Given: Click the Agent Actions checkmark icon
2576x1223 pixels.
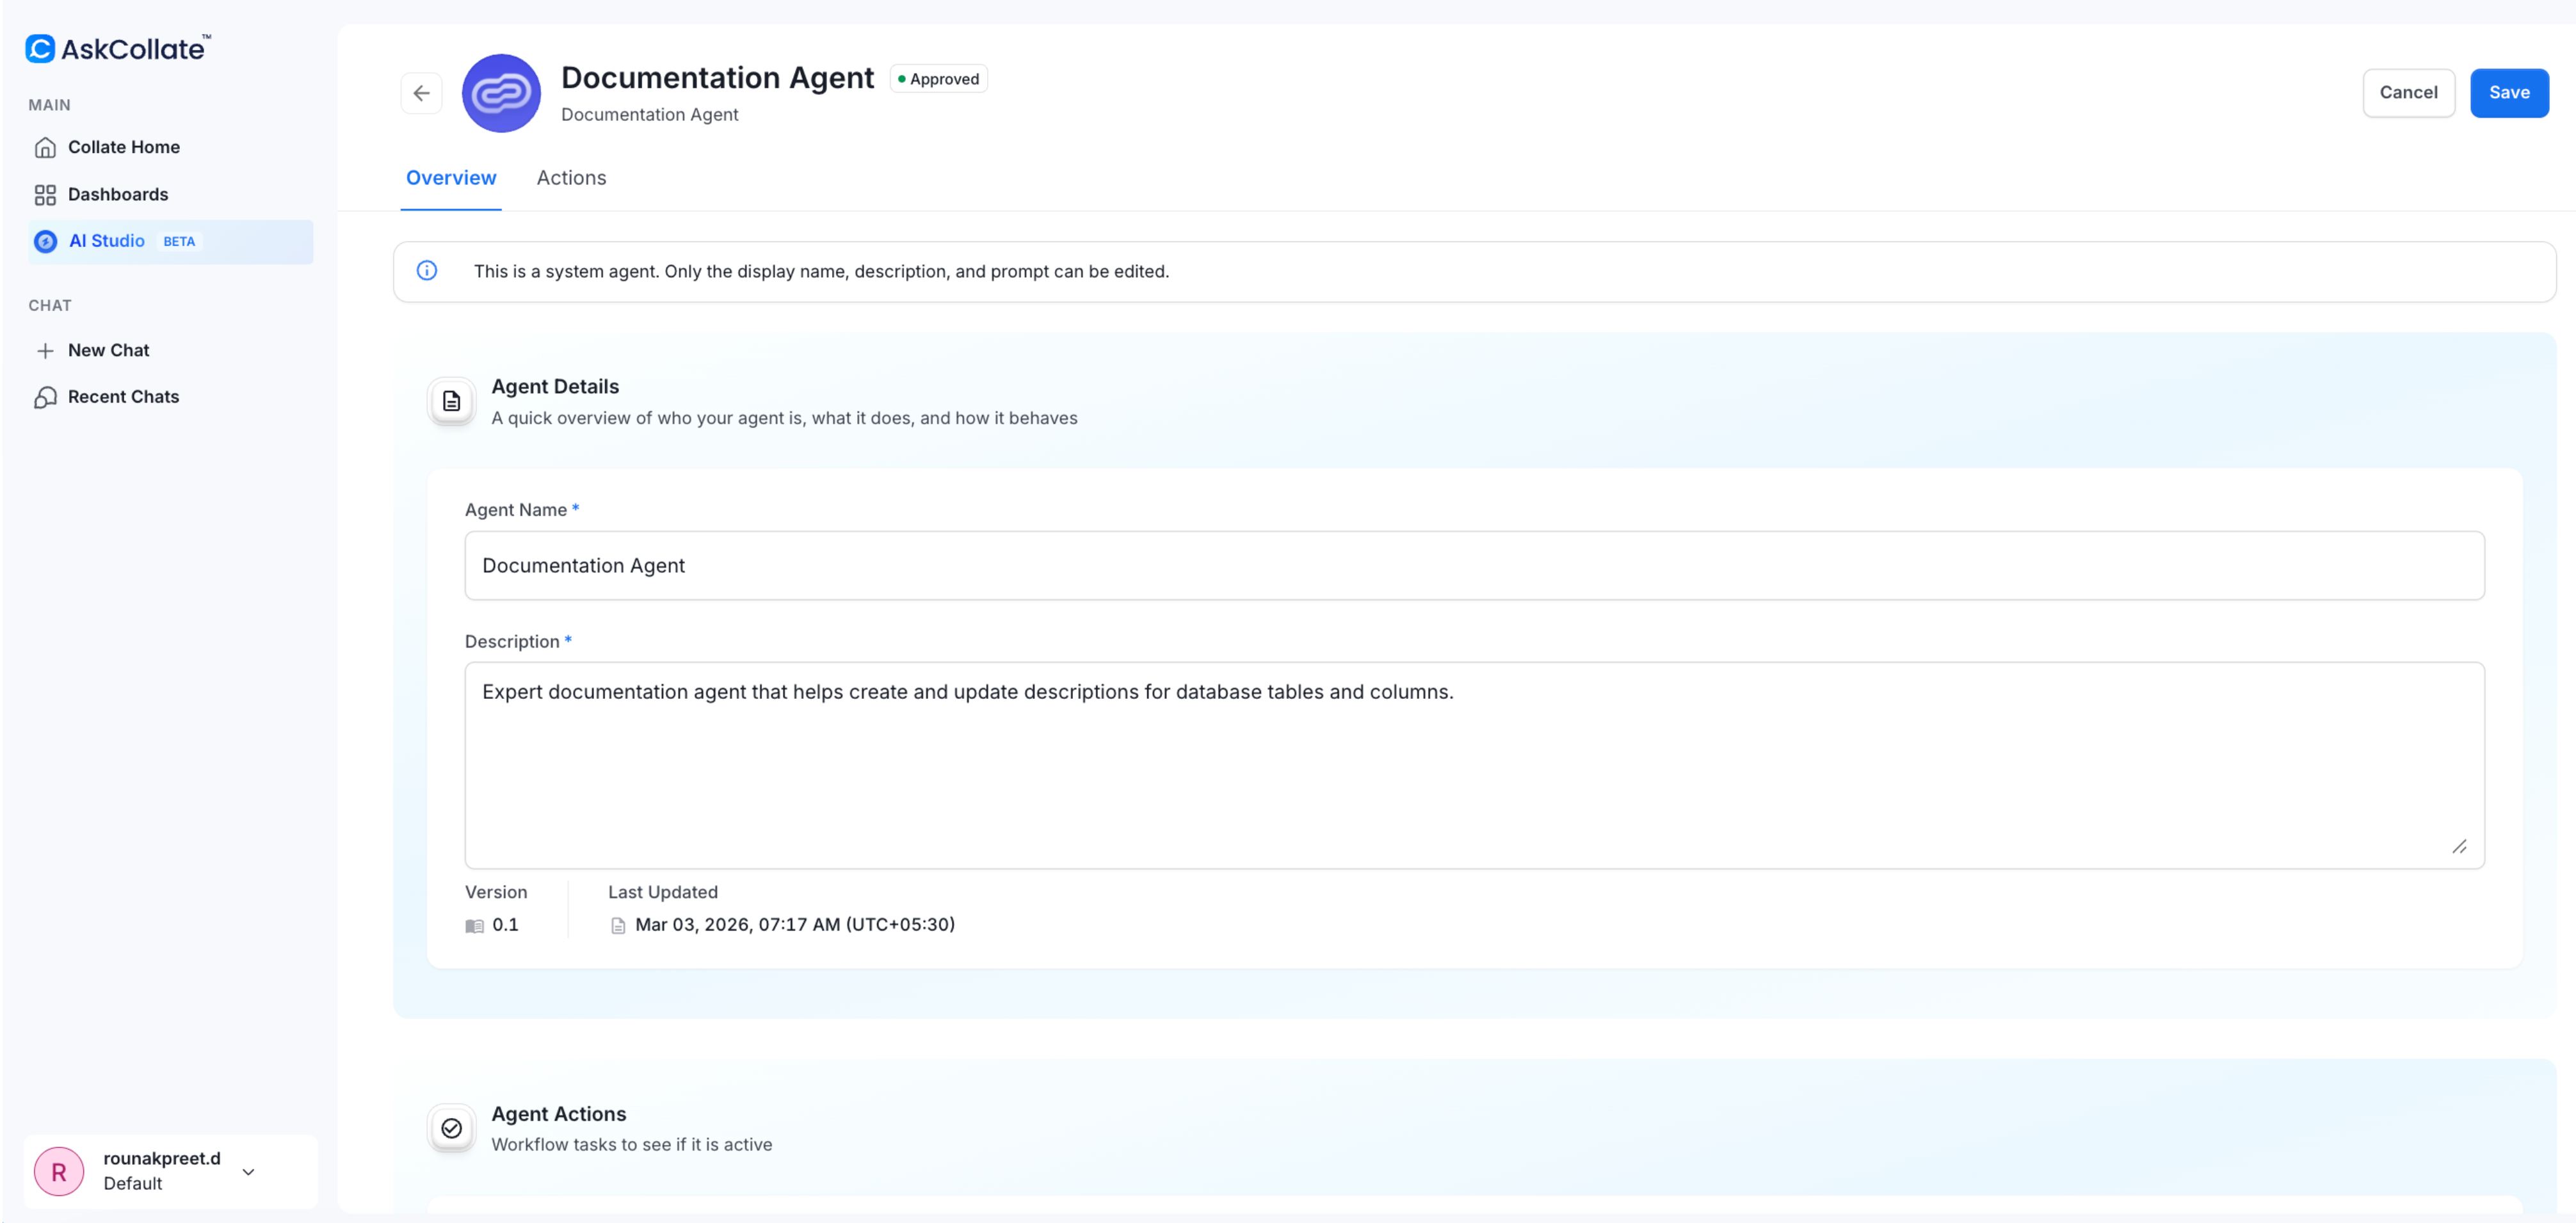Looking at the screenshot, I should (450, 1128).
